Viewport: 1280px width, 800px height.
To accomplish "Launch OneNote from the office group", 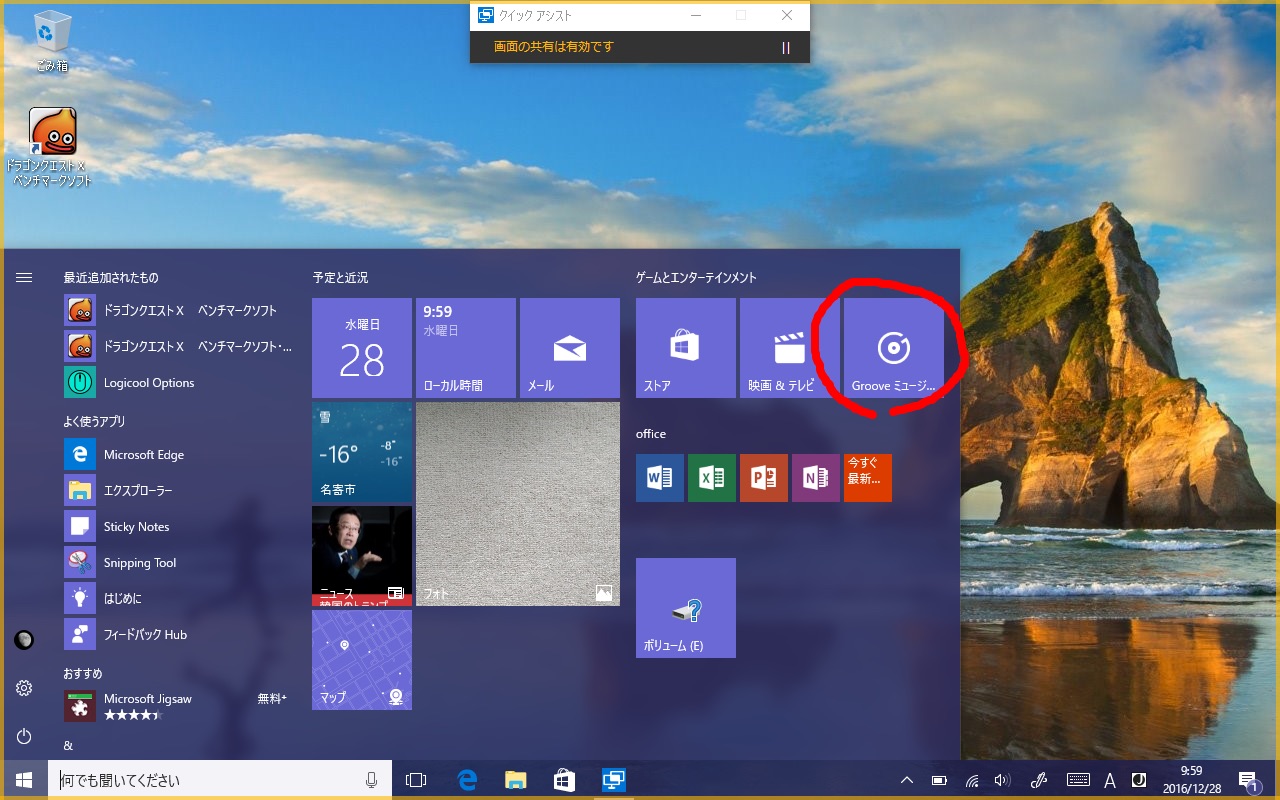I will tap(816, 478).
